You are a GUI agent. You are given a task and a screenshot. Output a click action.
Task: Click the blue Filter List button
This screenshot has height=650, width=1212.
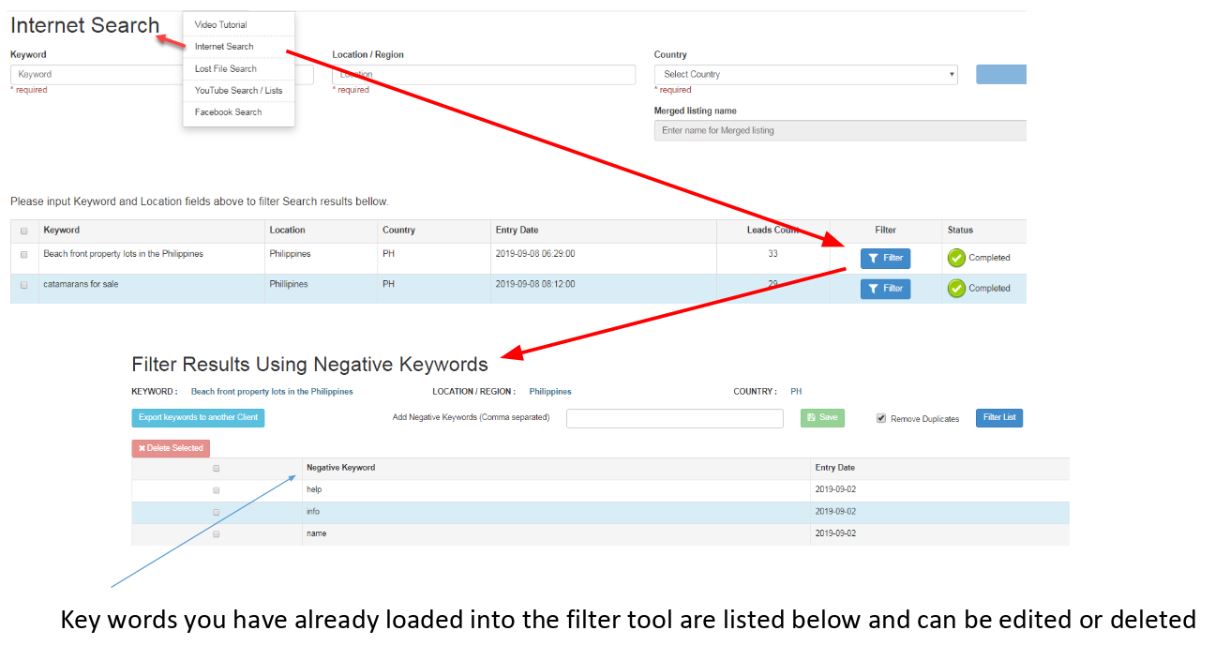(998, 418)
